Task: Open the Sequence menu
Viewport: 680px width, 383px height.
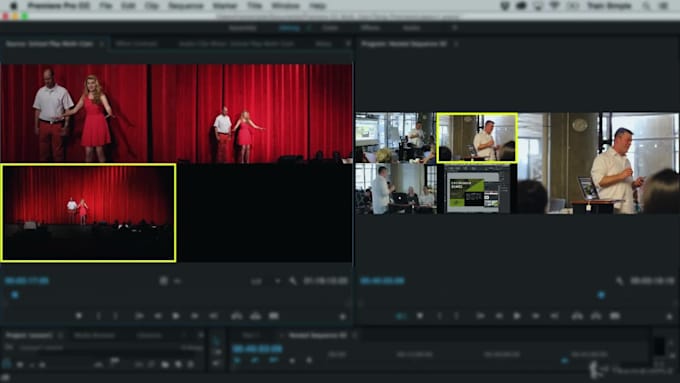Action: [186, 6]
